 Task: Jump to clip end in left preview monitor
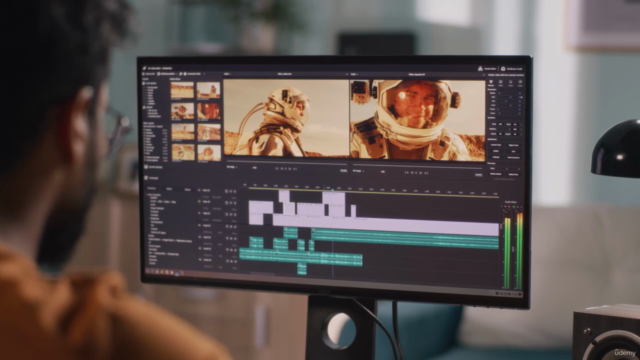tap(295, 169)
